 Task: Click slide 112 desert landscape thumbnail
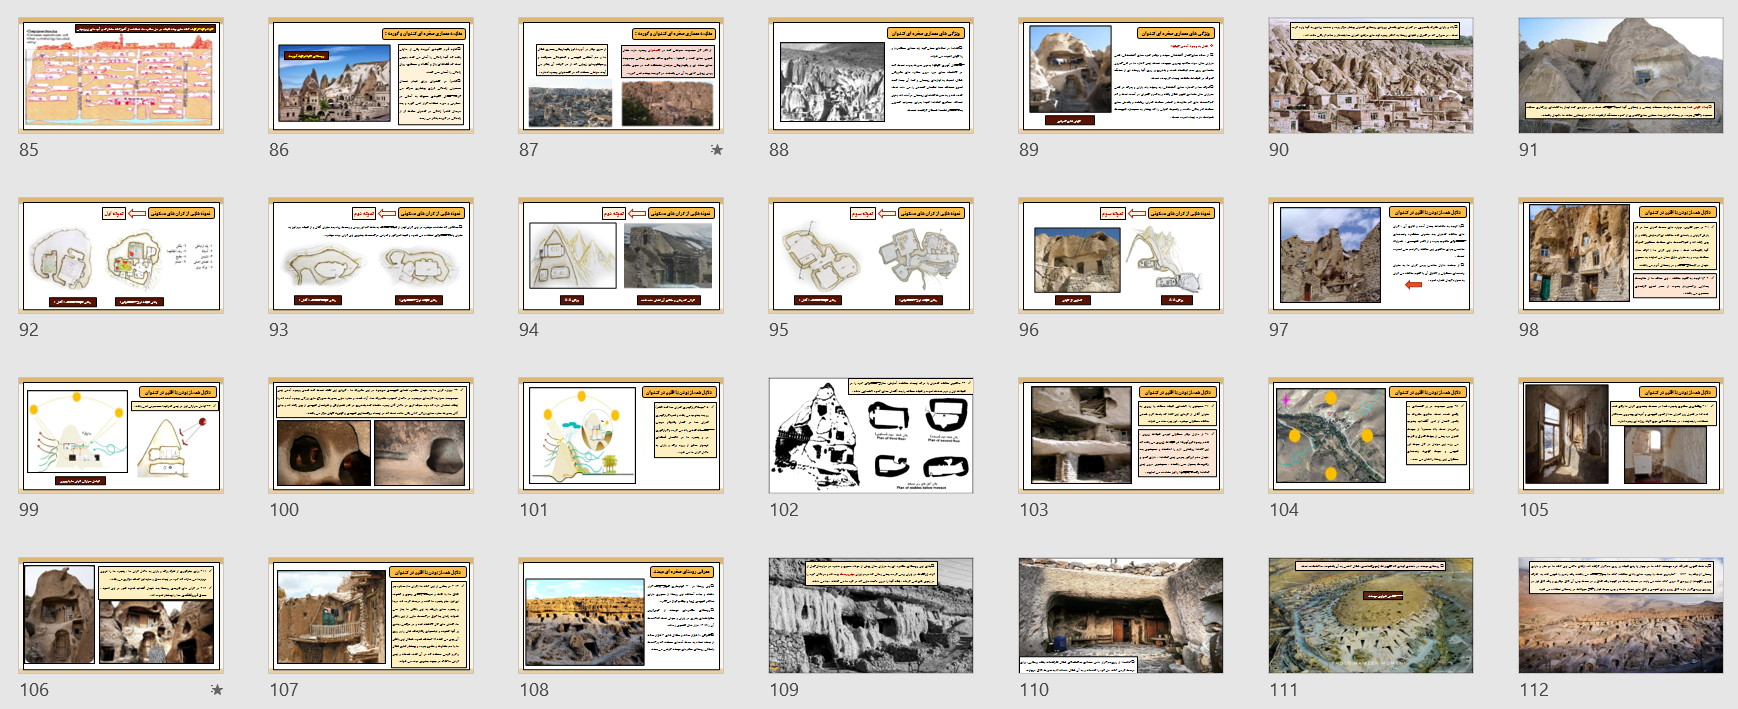coord(1620,616)
